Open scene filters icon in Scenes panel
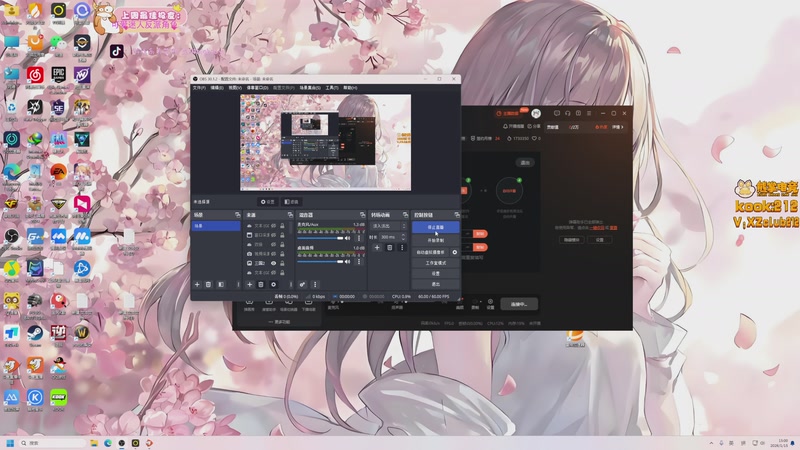The width and height of the screenshot is (800, 450). point(221,284)
